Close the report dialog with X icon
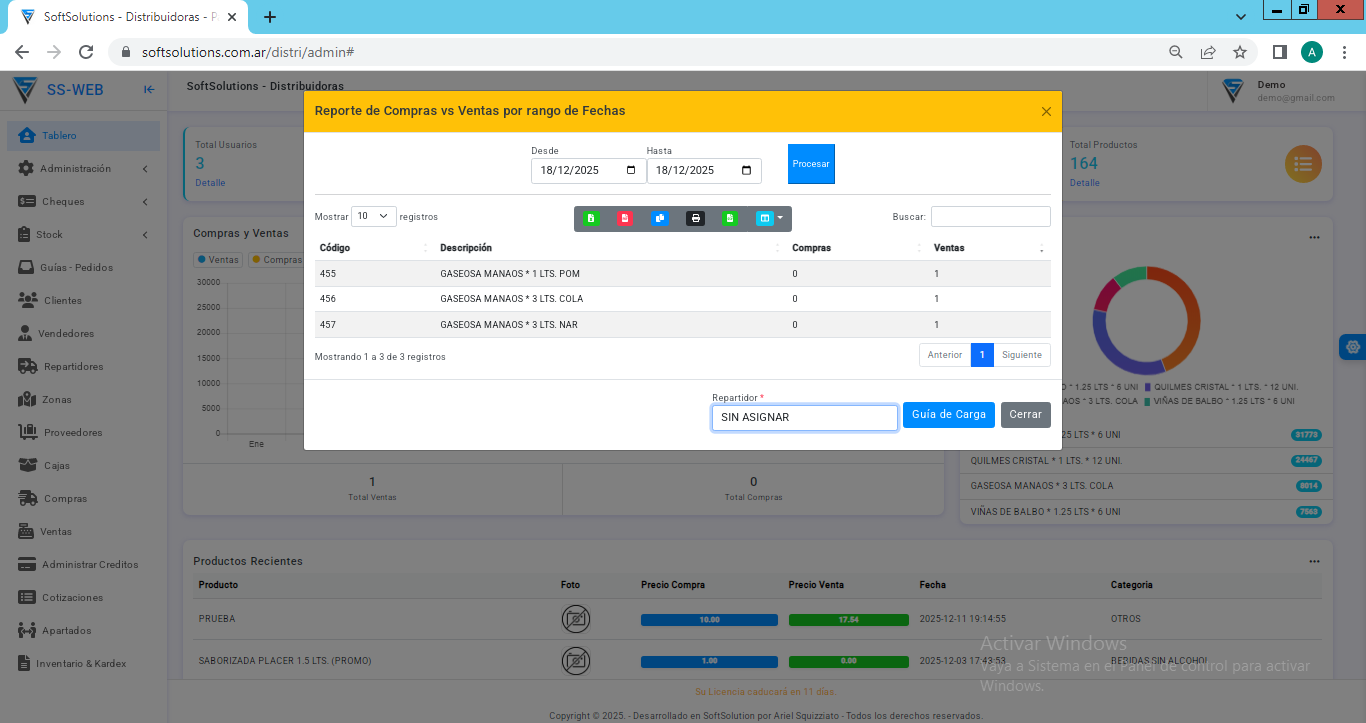 coord(1046,112)
